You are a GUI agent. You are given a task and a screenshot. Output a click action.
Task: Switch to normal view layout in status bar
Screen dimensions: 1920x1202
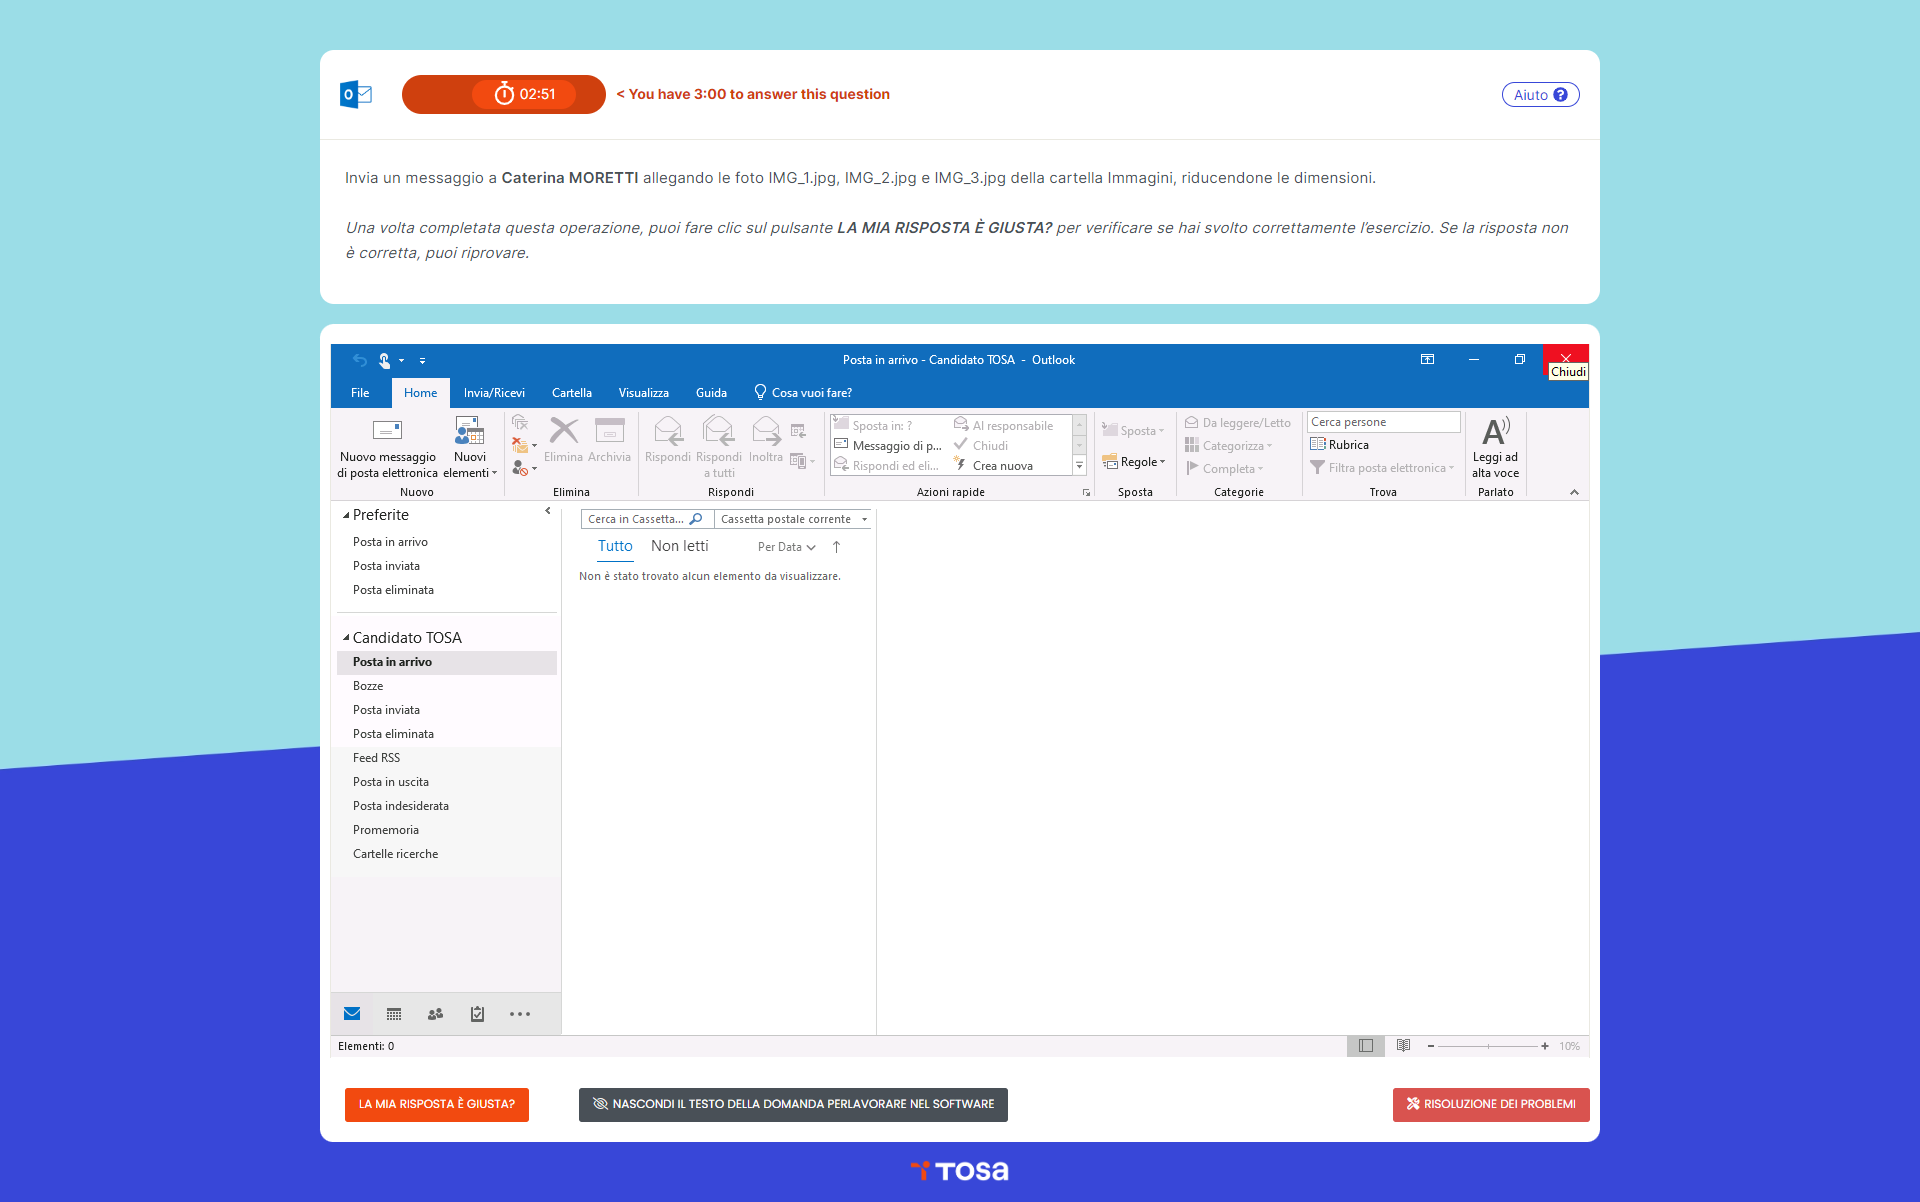pyautogui.click(x=1365, y=1046)
